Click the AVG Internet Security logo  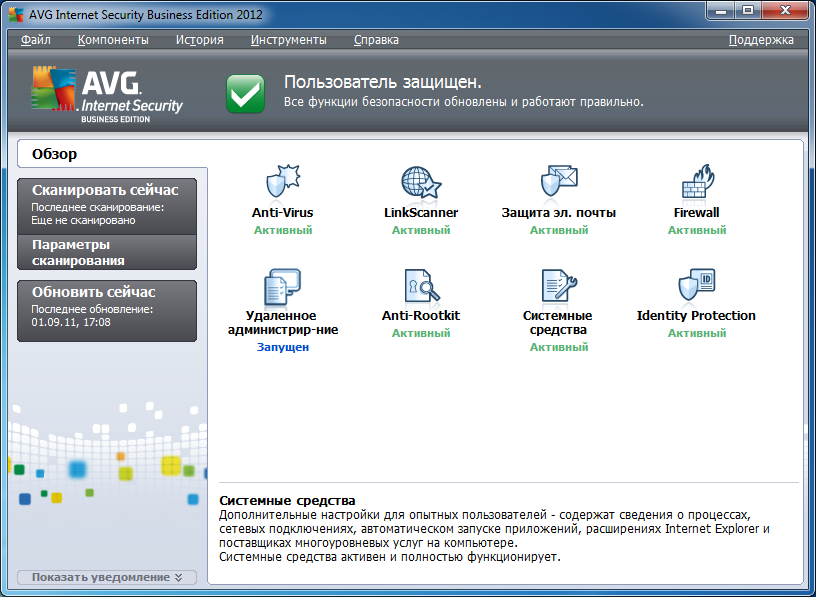pyautogui.click(x=107, y=94)
